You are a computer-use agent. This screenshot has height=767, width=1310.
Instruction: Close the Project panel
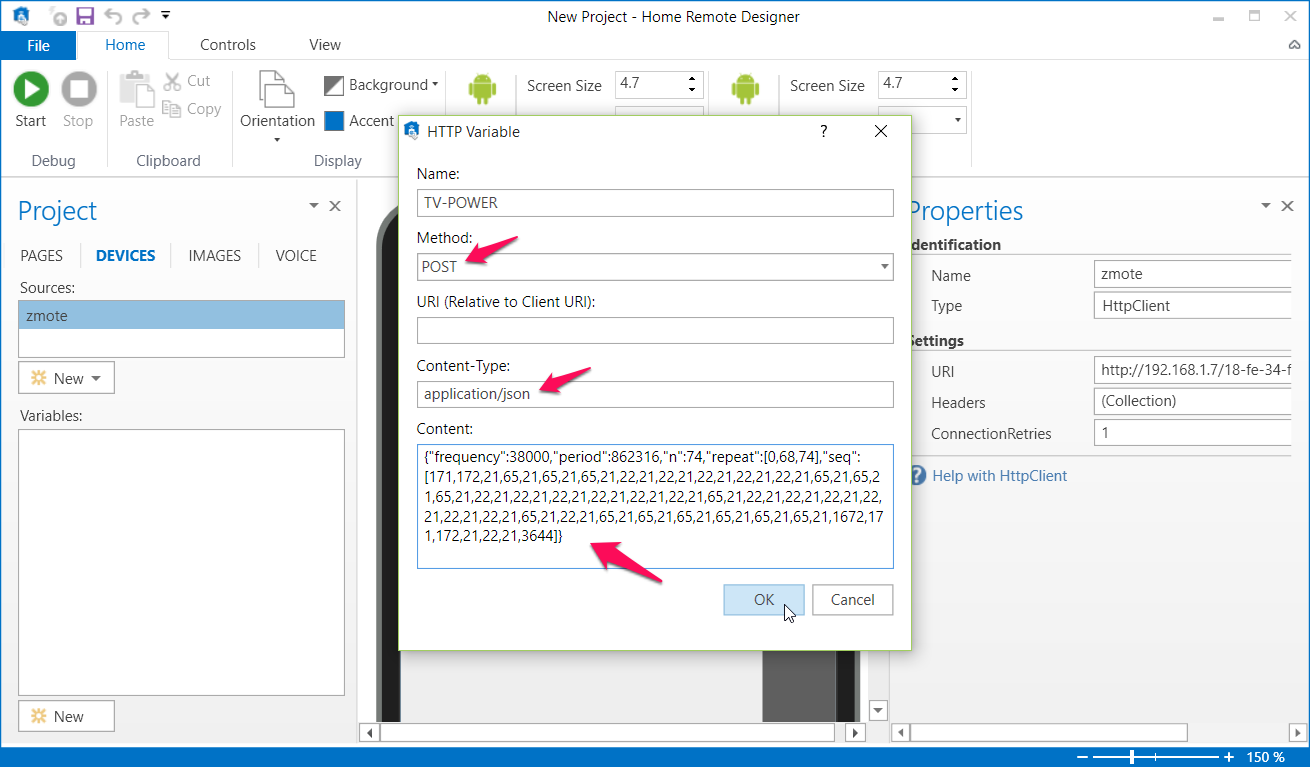pyautogui.click(x=335, y=206)
